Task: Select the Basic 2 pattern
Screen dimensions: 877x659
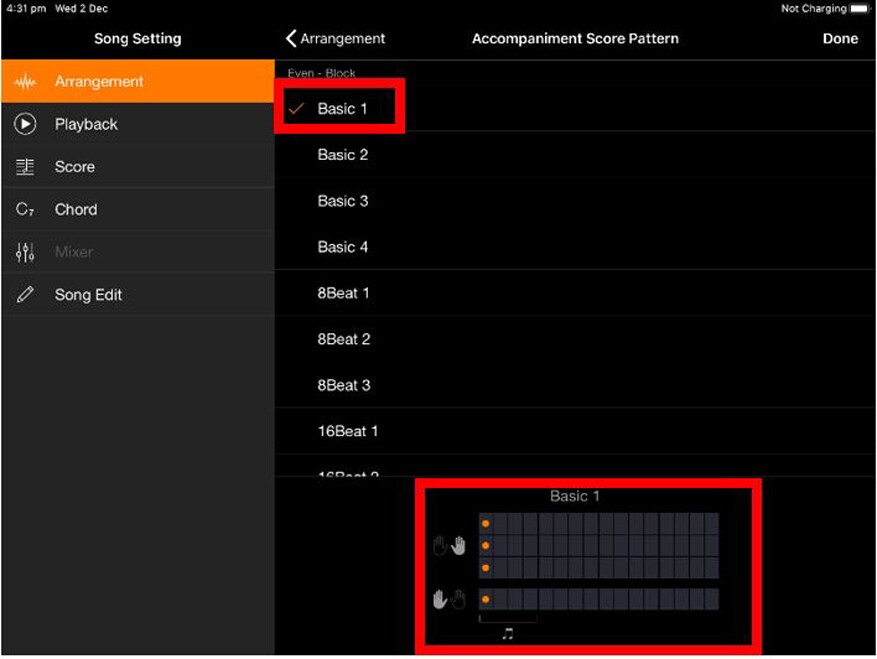Action: pos(342,155)
